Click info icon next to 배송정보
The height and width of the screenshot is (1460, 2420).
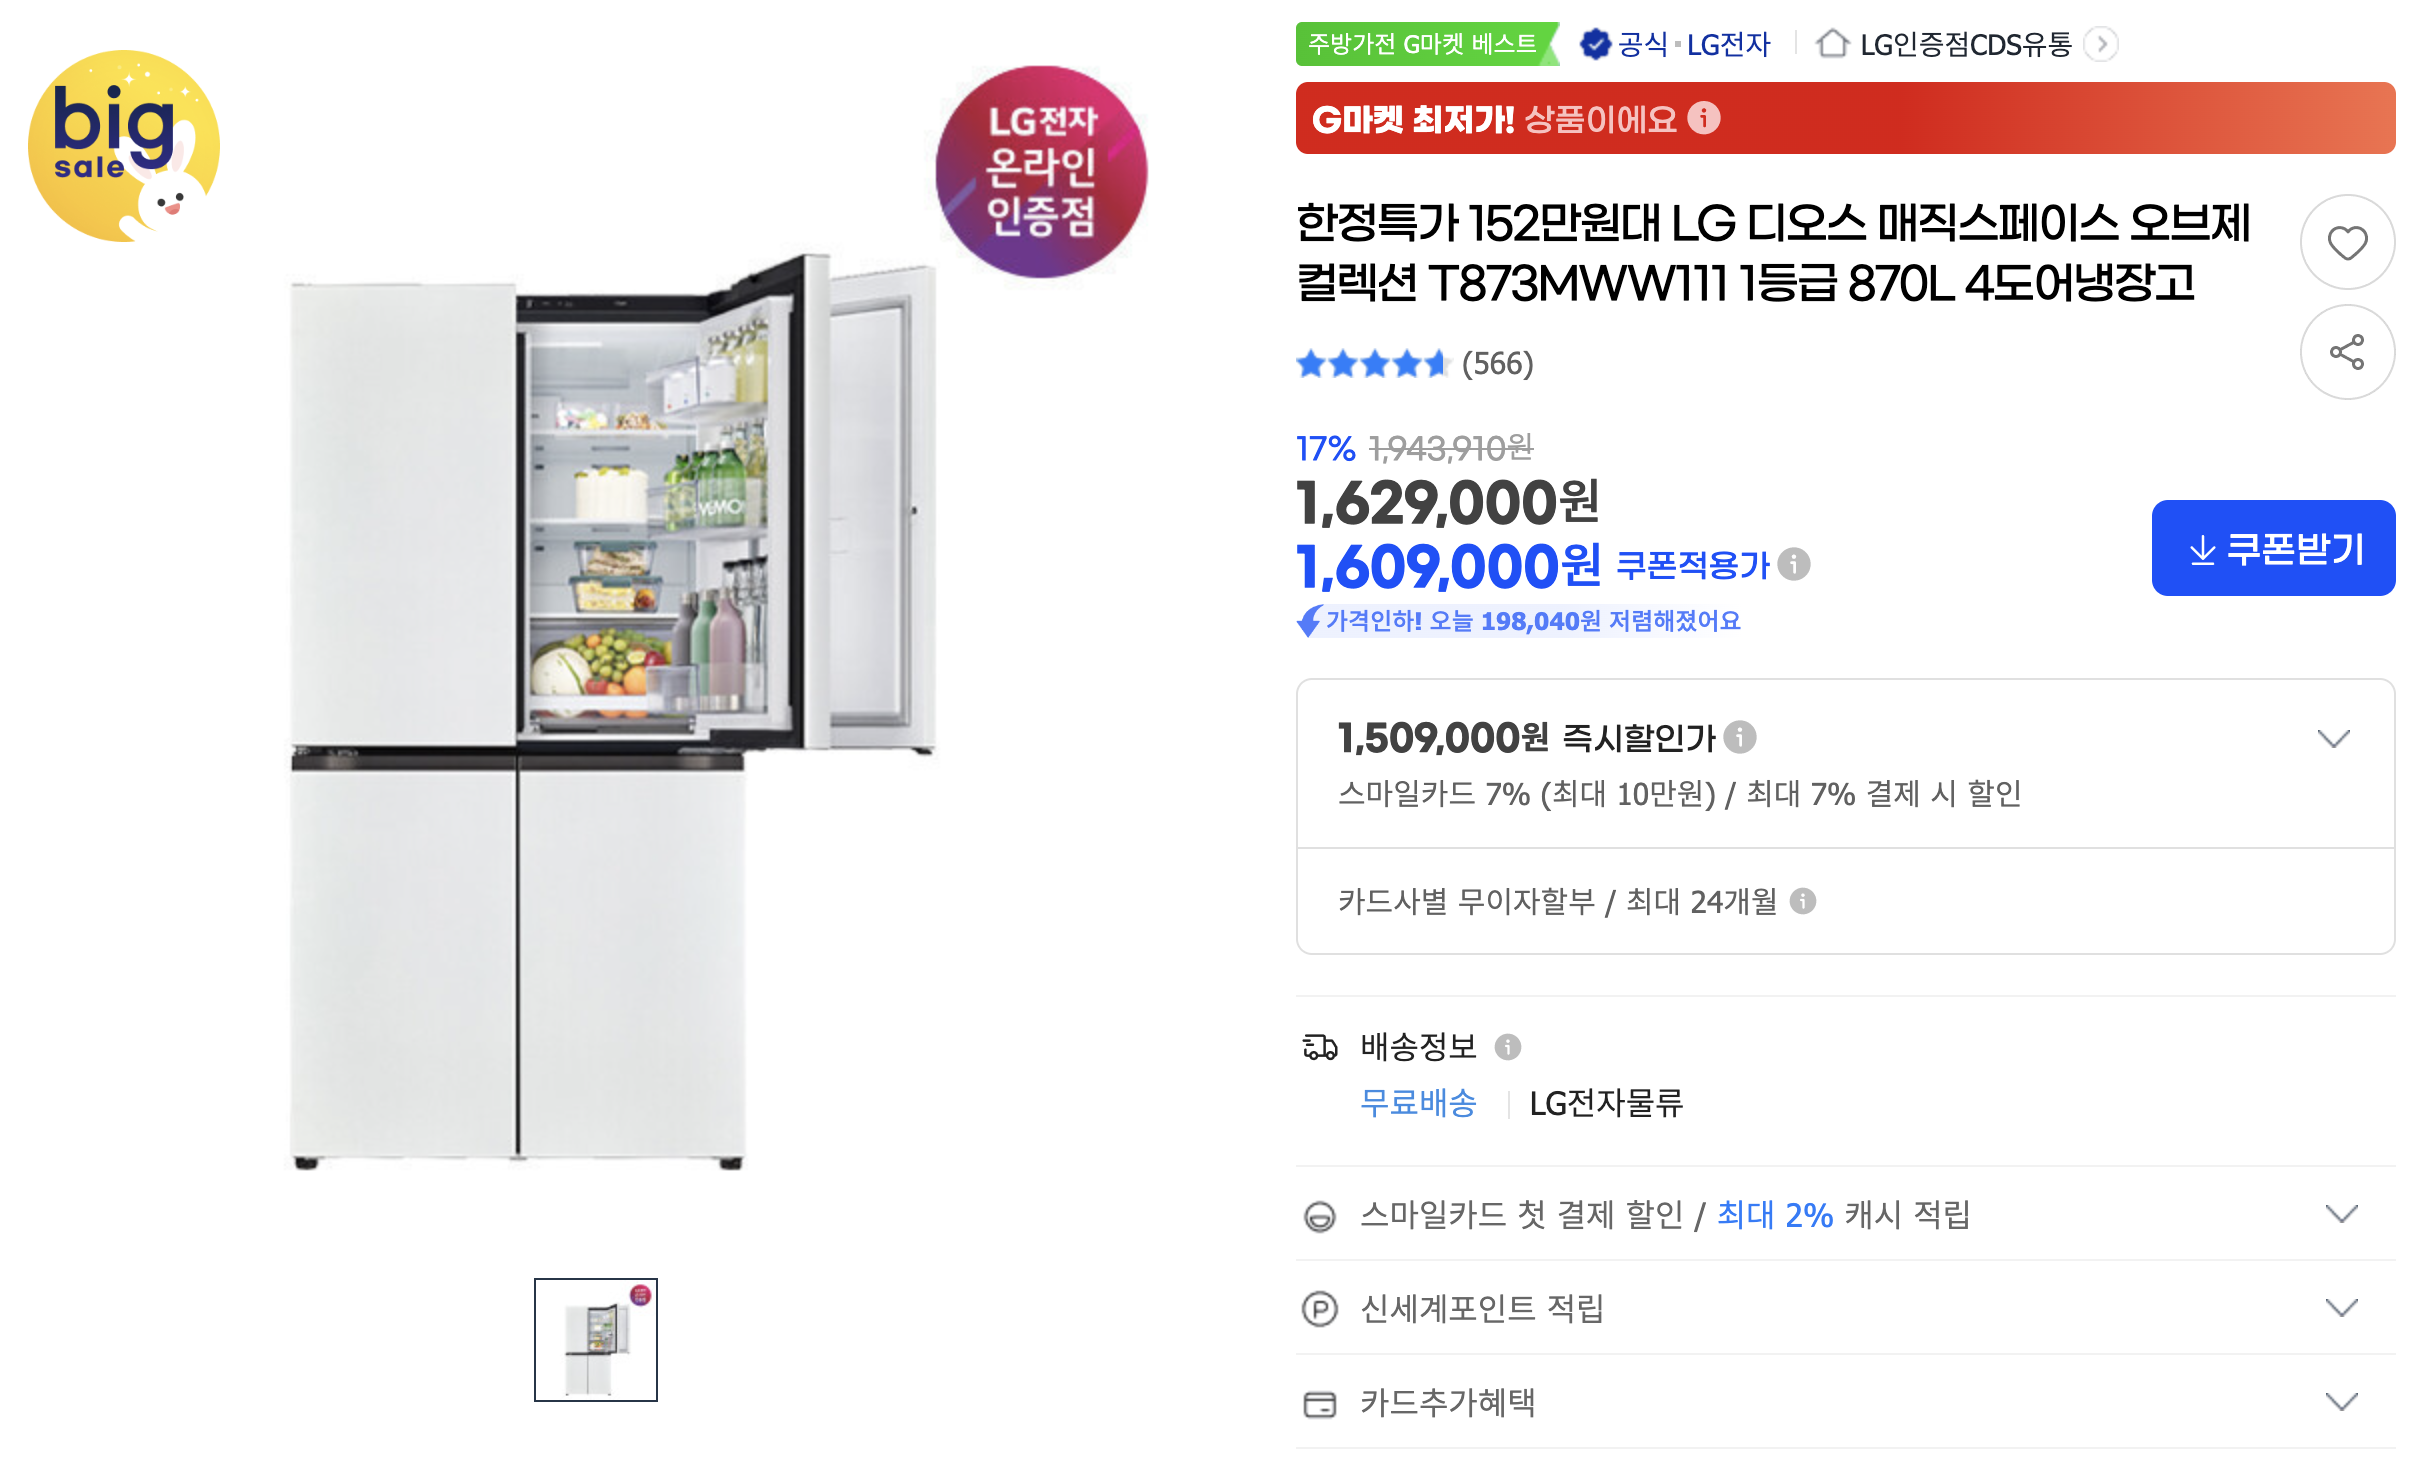point(1508,1047)
